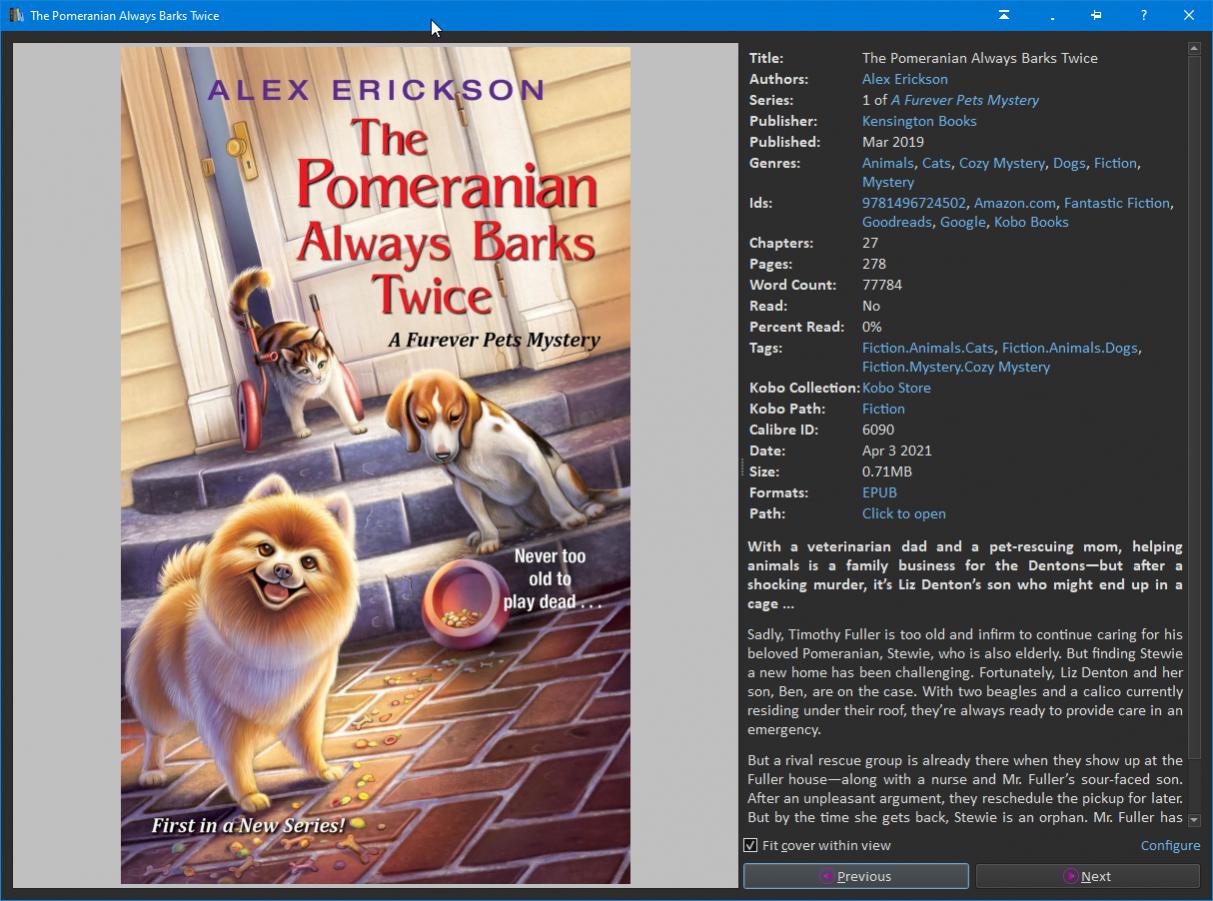Open the Amazon.com ID link
The width and height of the screenshot is (1213, 901).
click(1014, 203)
